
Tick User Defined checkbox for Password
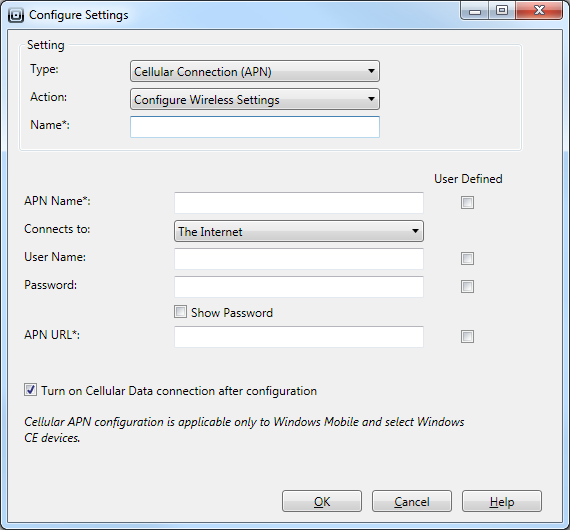(467, 286)
